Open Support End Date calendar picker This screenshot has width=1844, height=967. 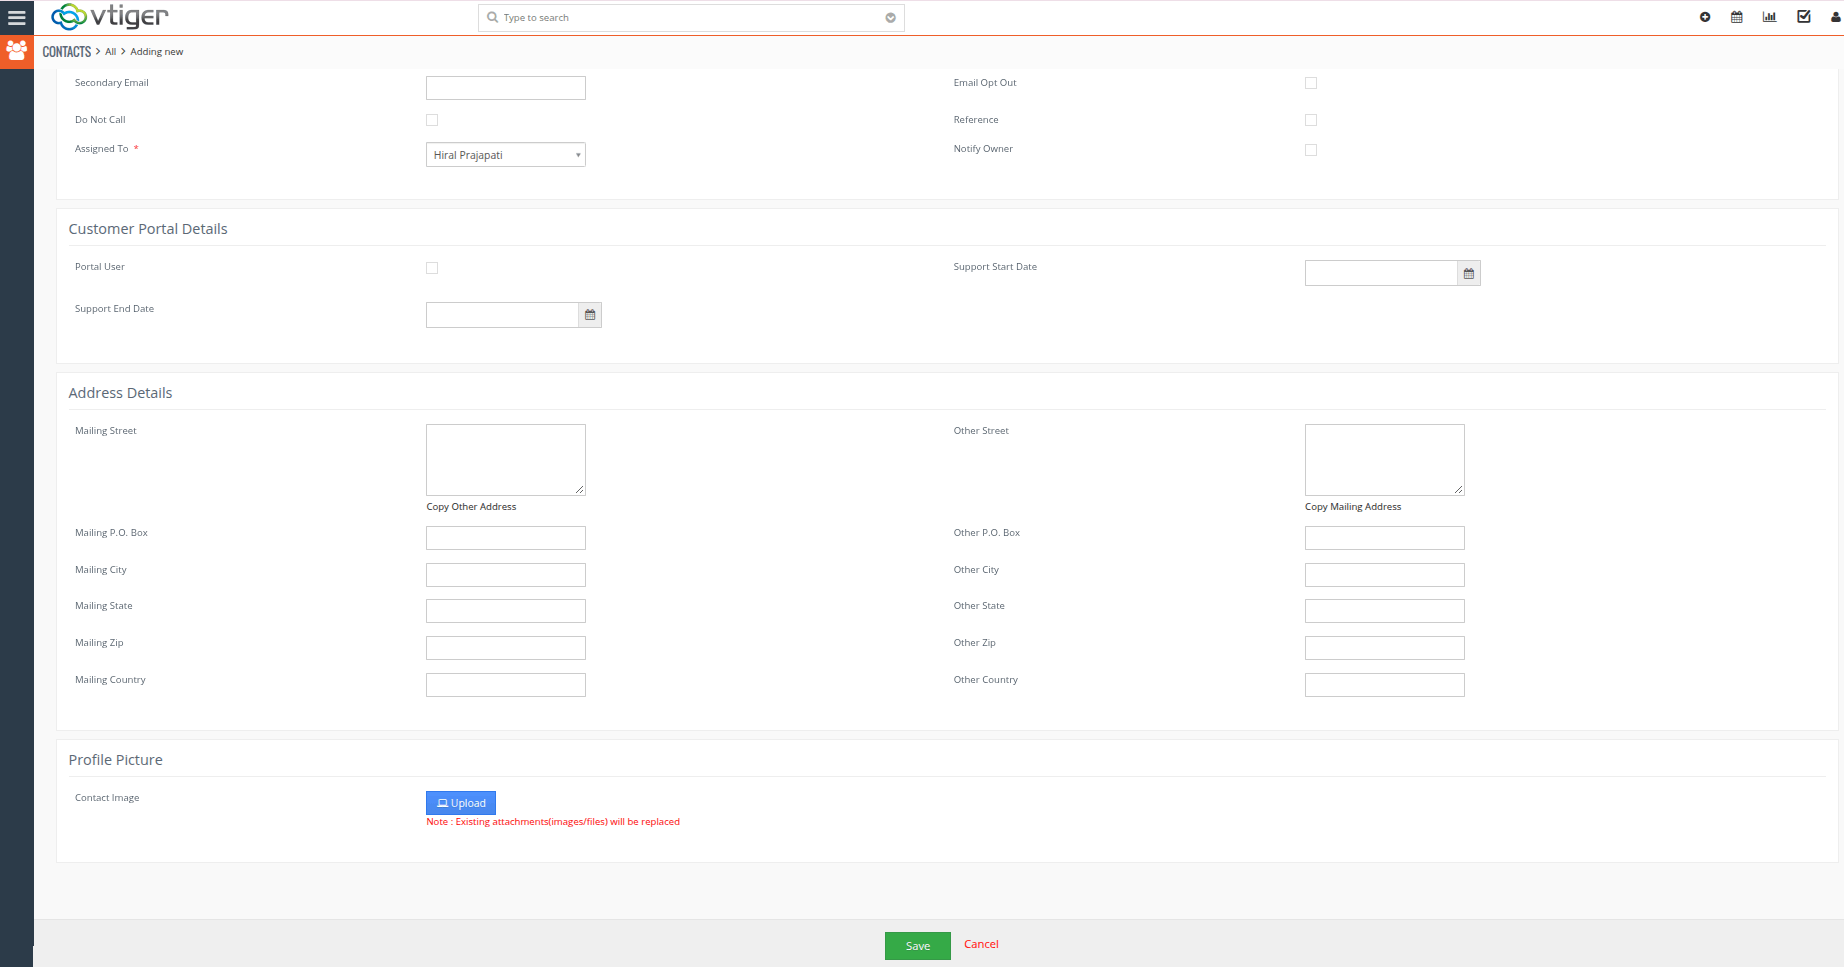(x=590, y=315)
